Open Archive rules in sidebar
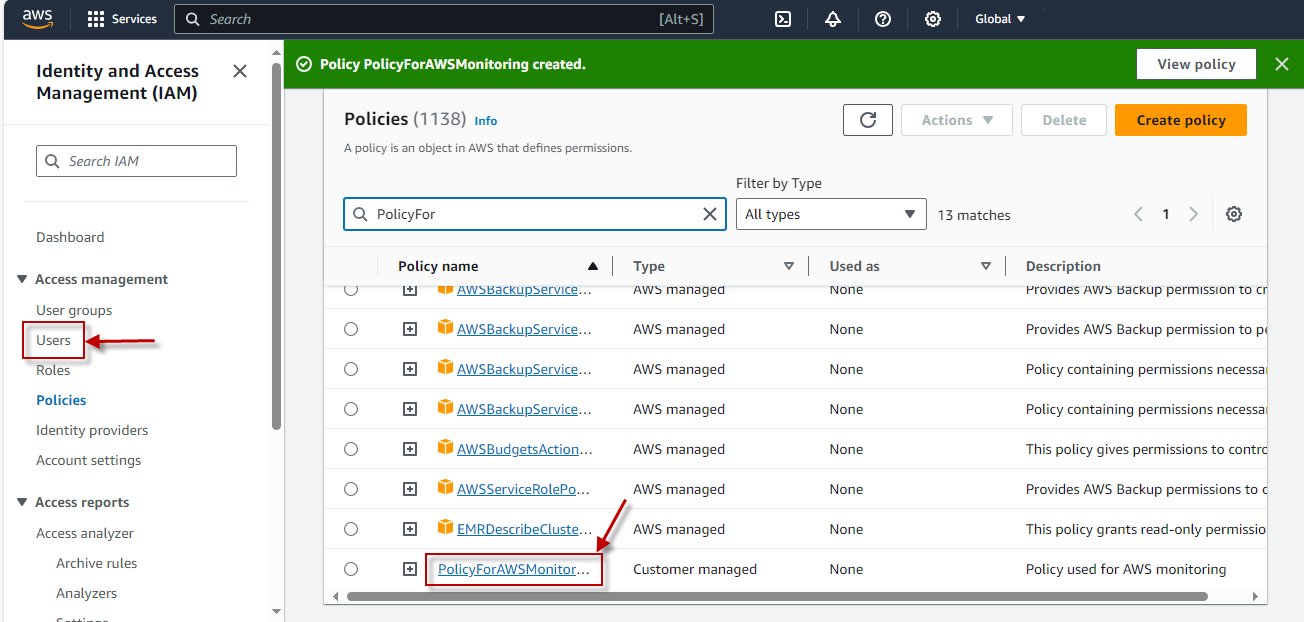The width and height of the screenshot is (1304, 622). click(97, 563)
